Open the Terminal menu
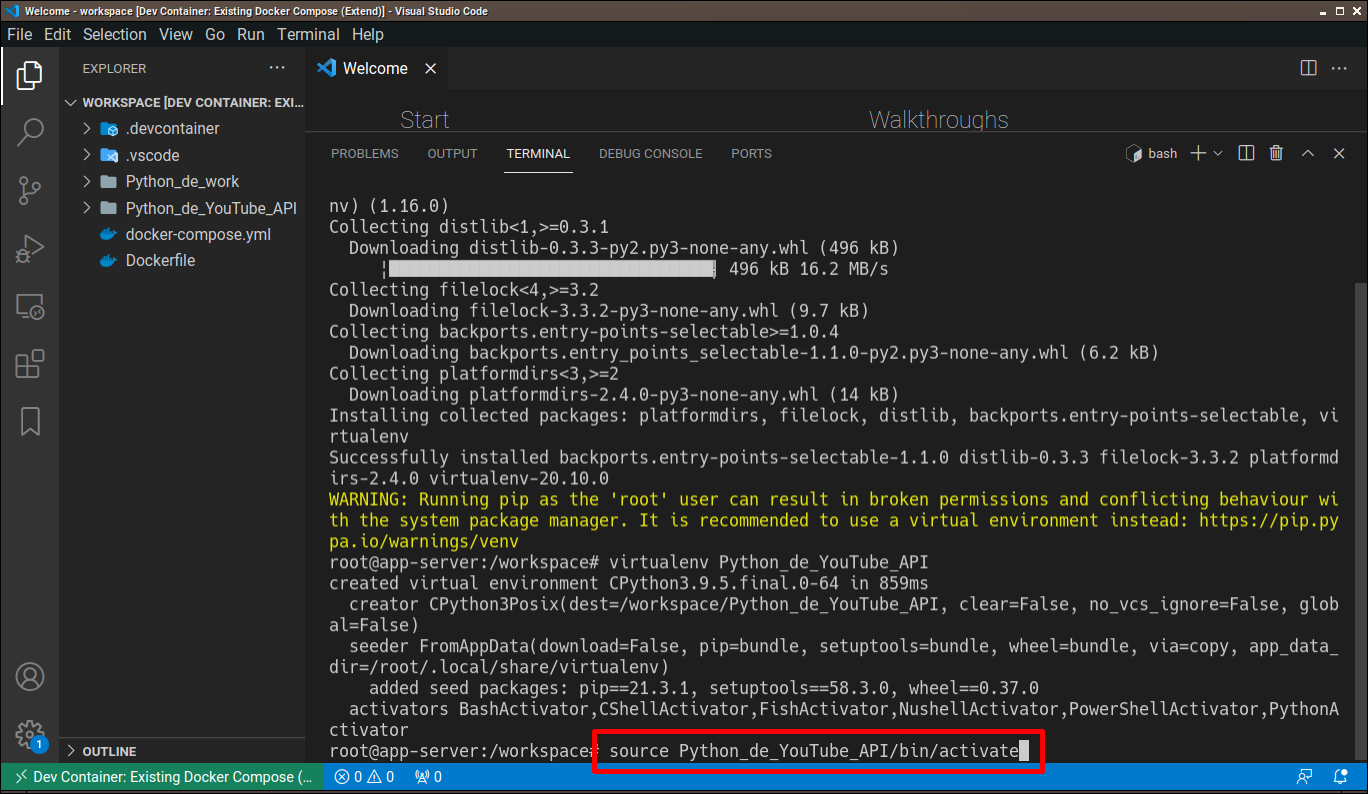1368x794 pixels. coord(308,34)
